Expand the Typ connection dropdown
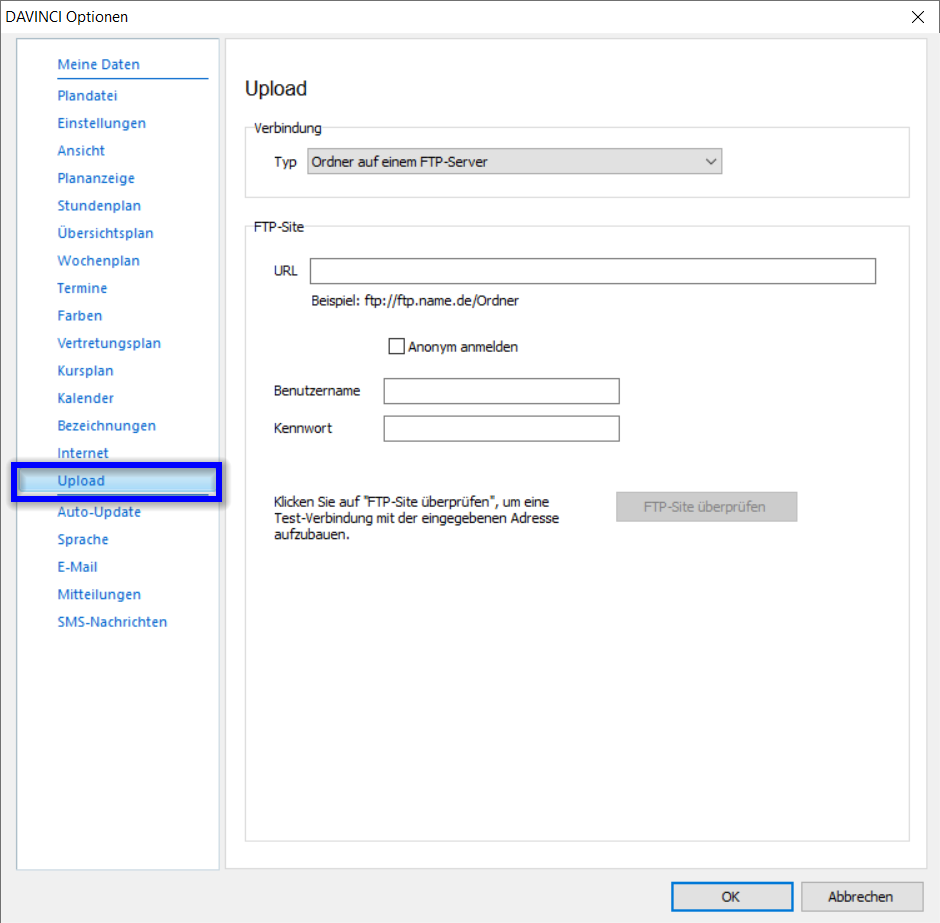This screenshot has width=940, height=923. pos(514,162)
